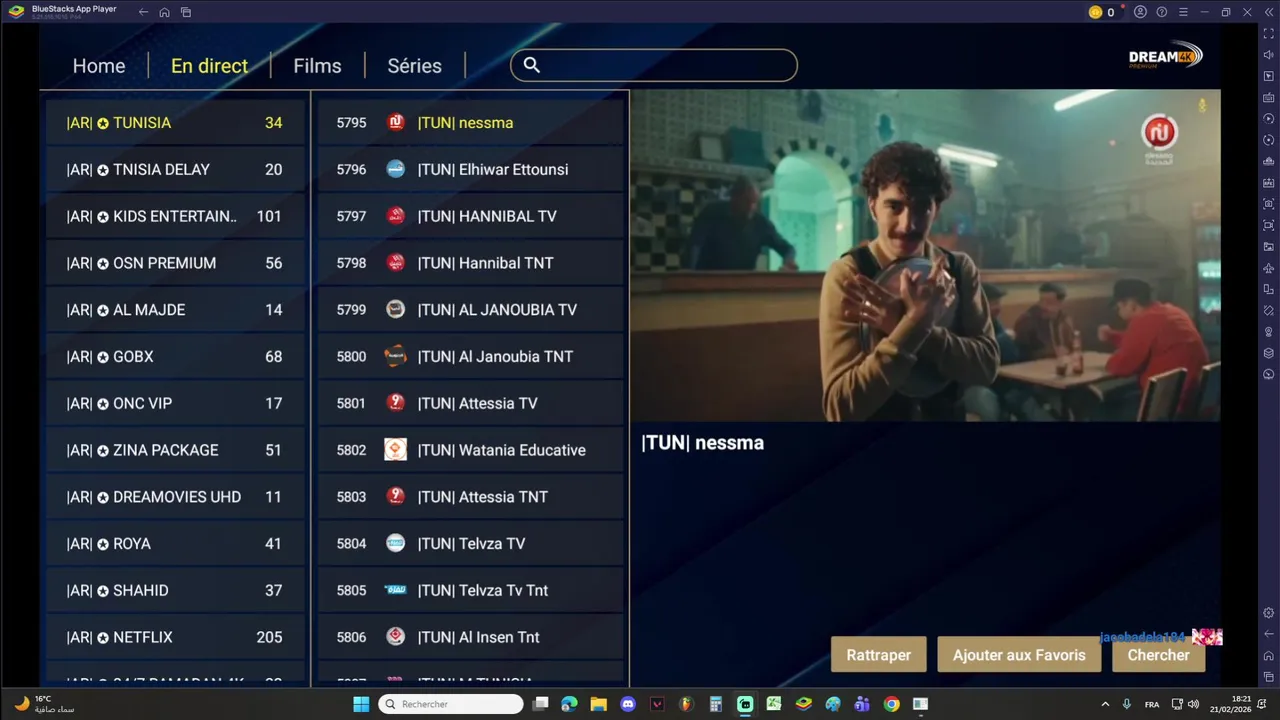Open the media folder icon in sidebar

tap(1269, 246)
